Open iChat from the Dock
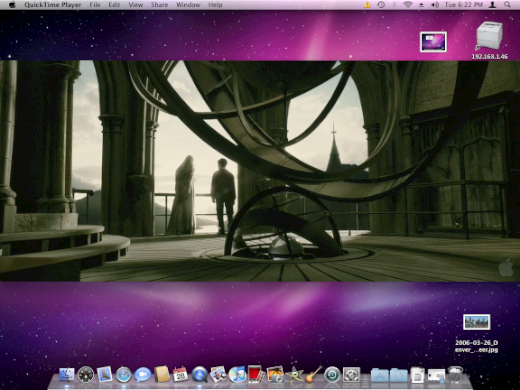 143,375
